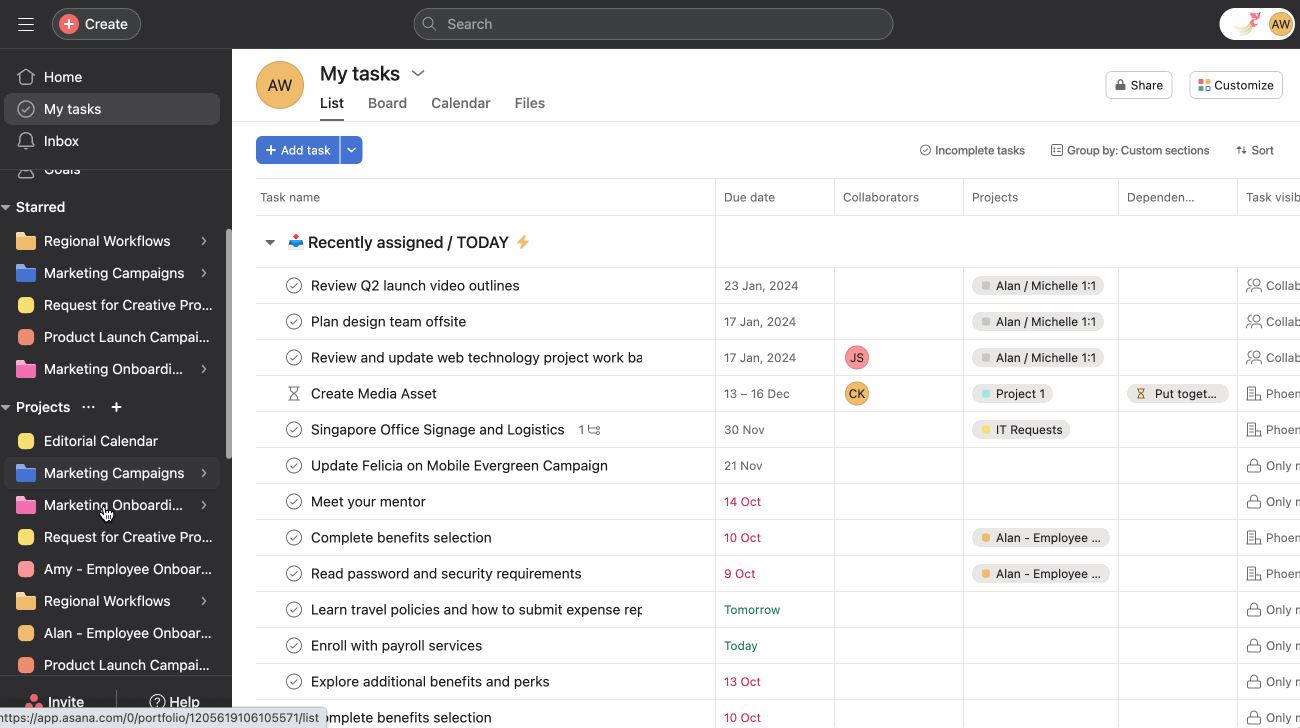Click the Create button
1300x728 pixels.
click(96, 24)
